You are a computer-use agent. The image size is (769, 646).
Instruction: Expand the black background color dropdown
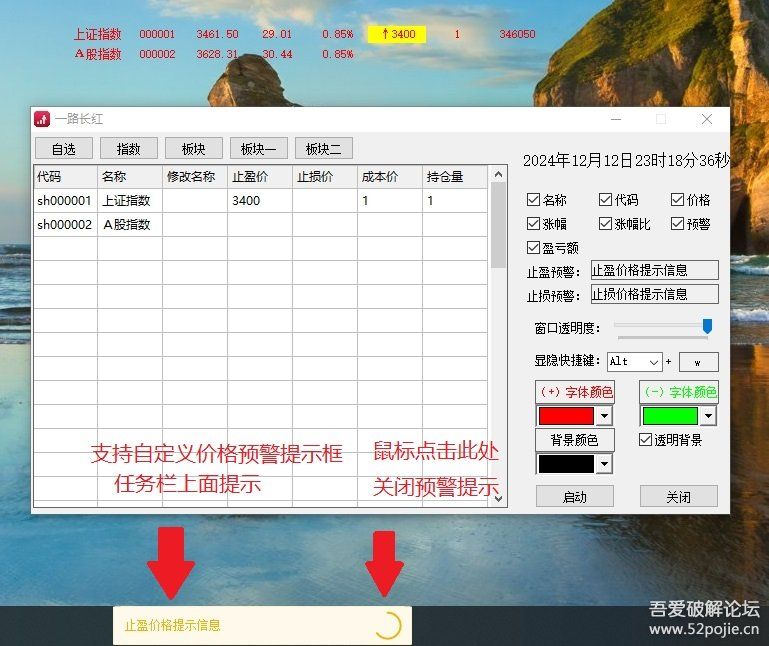604,464
